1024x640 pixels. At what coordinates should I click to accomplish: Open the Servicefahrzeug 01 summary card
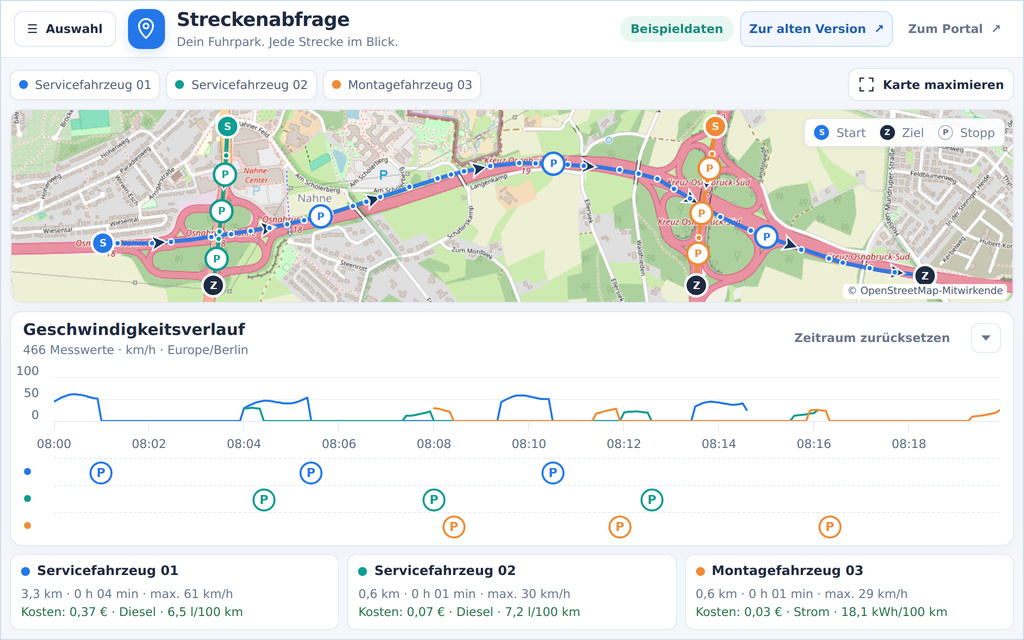coord(174,592)
